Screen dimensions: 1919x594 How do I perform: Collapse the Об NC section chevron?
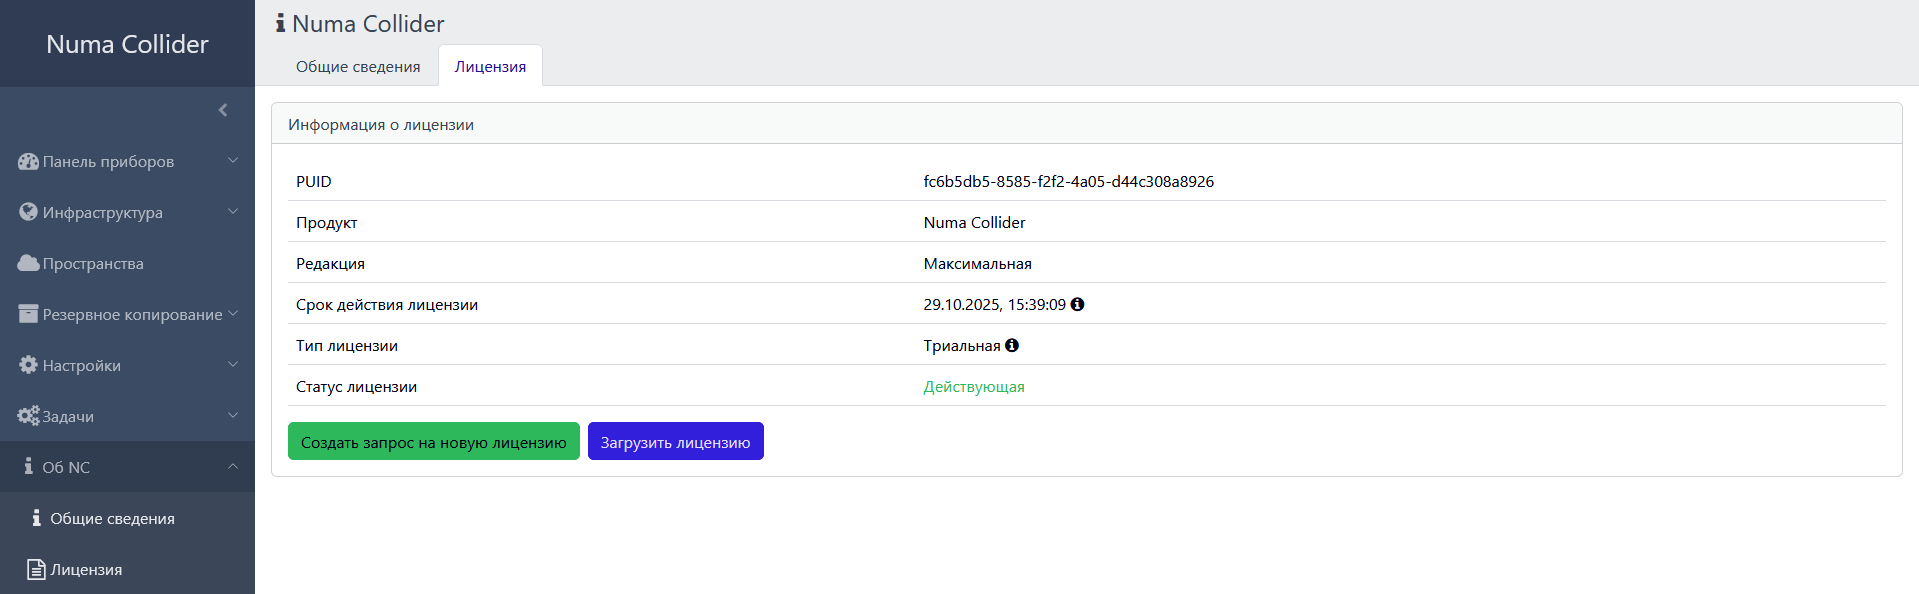233,466
